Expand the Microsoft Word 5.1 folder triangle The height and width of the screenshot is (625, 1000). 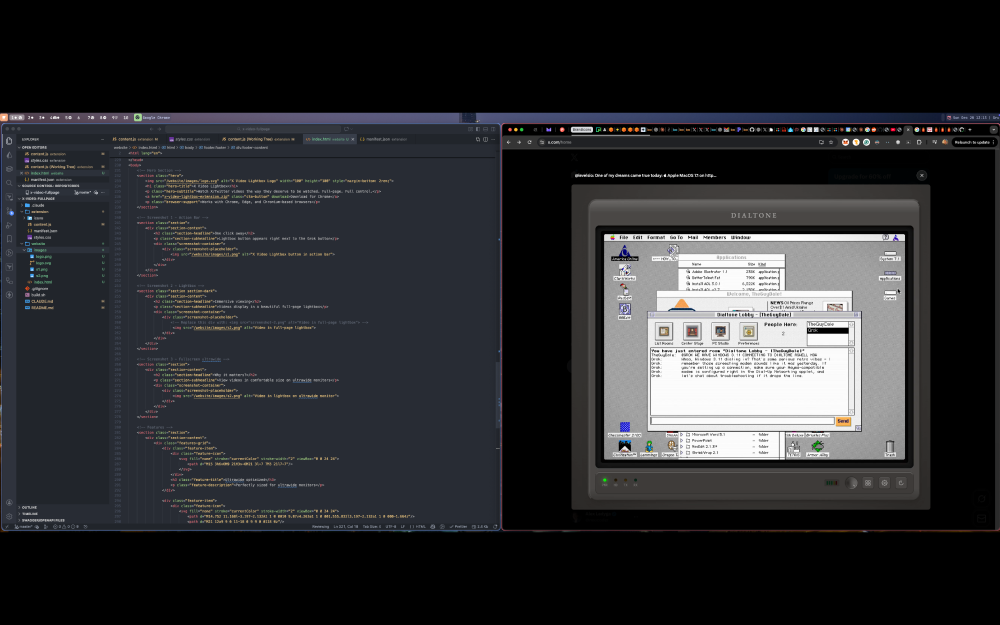[x=682, y=434]
